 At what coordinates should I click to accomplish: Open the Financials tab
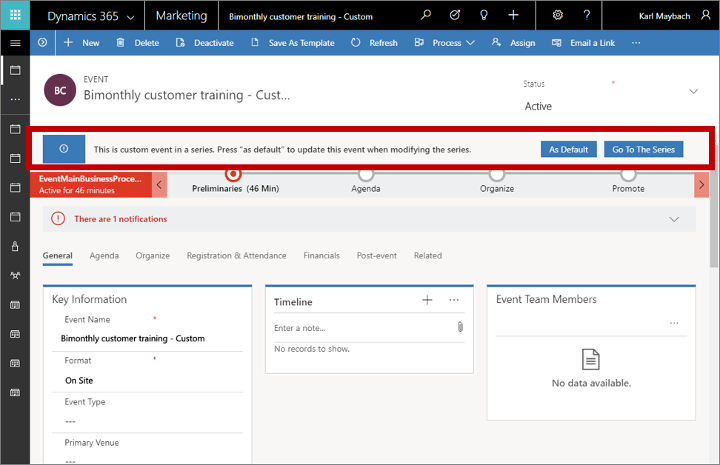point(321,256)
